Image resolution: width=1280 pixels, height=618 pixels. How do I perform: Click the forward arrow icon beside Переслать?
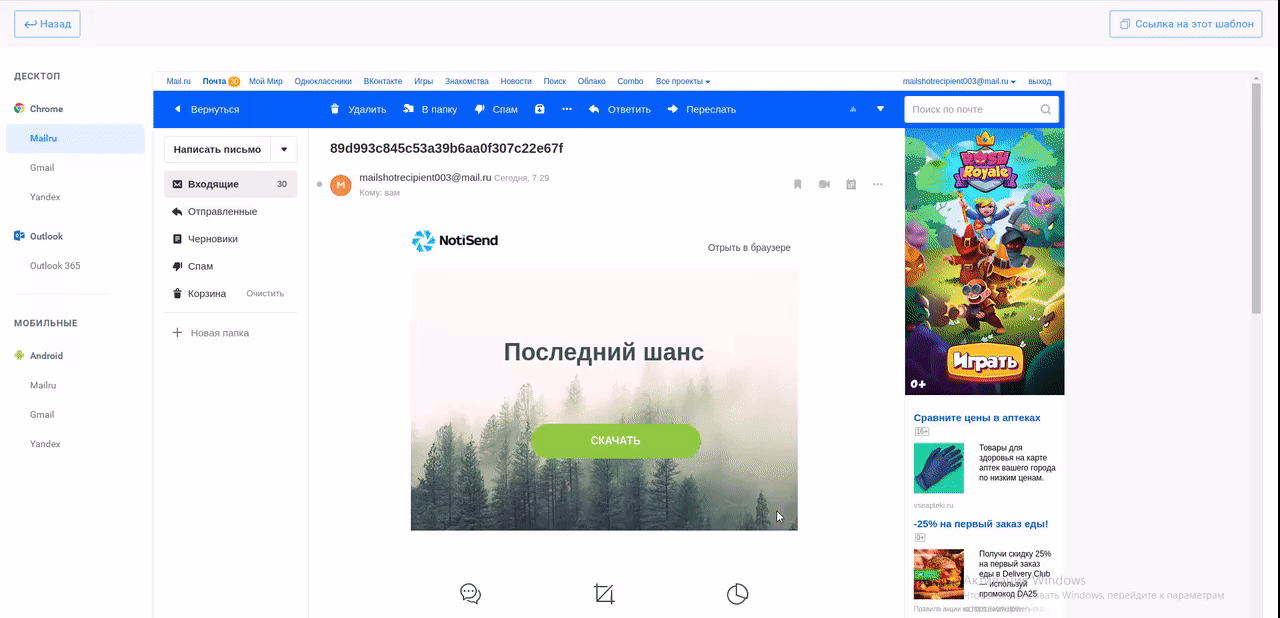pyautogui.click(x=672, y=109)
